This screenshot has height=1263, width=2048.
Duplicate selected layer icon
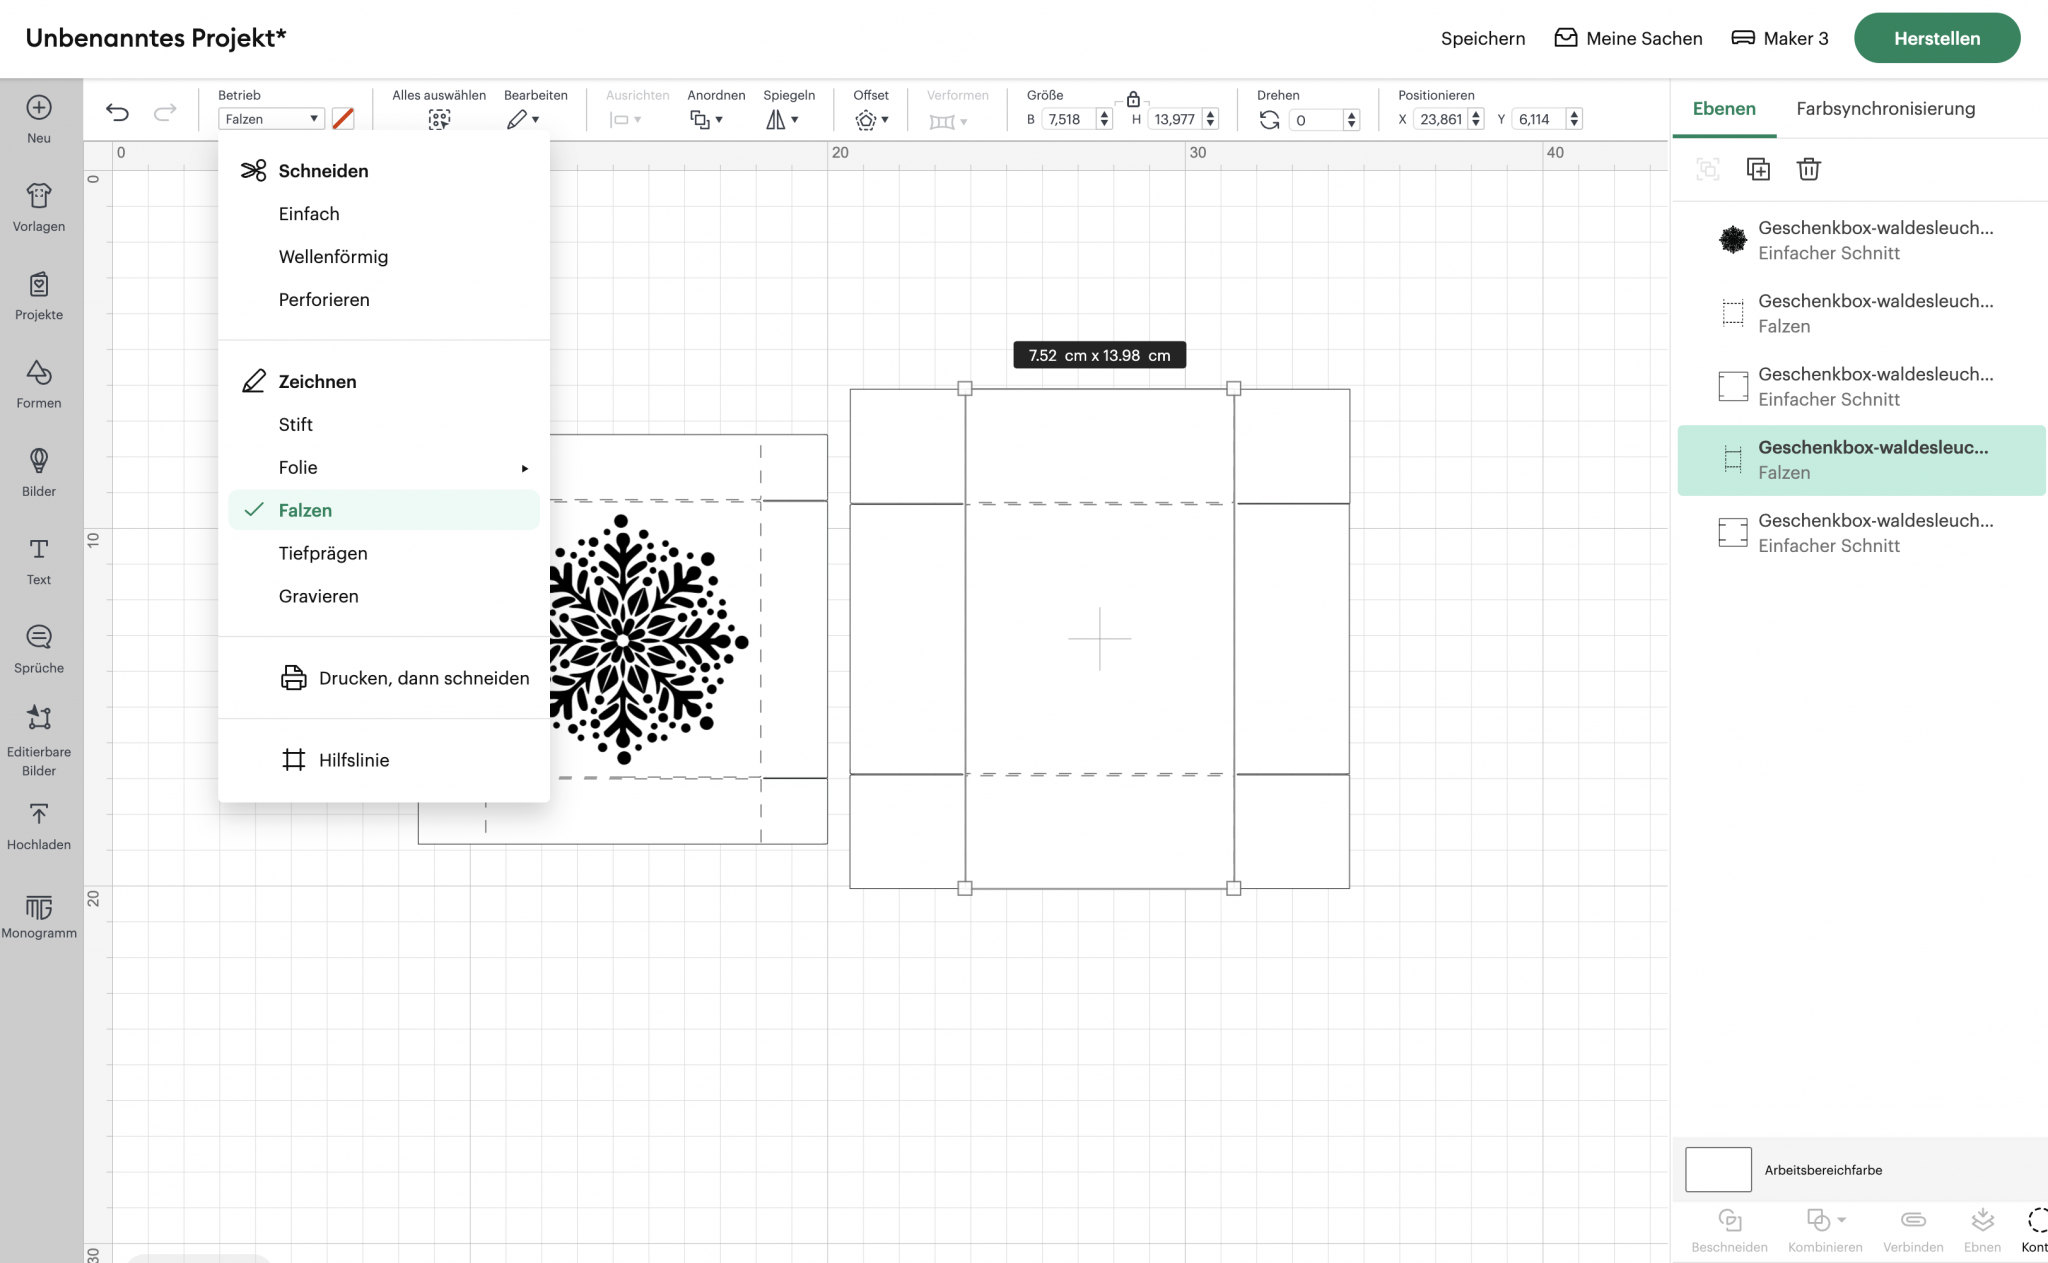(1758, 169)
